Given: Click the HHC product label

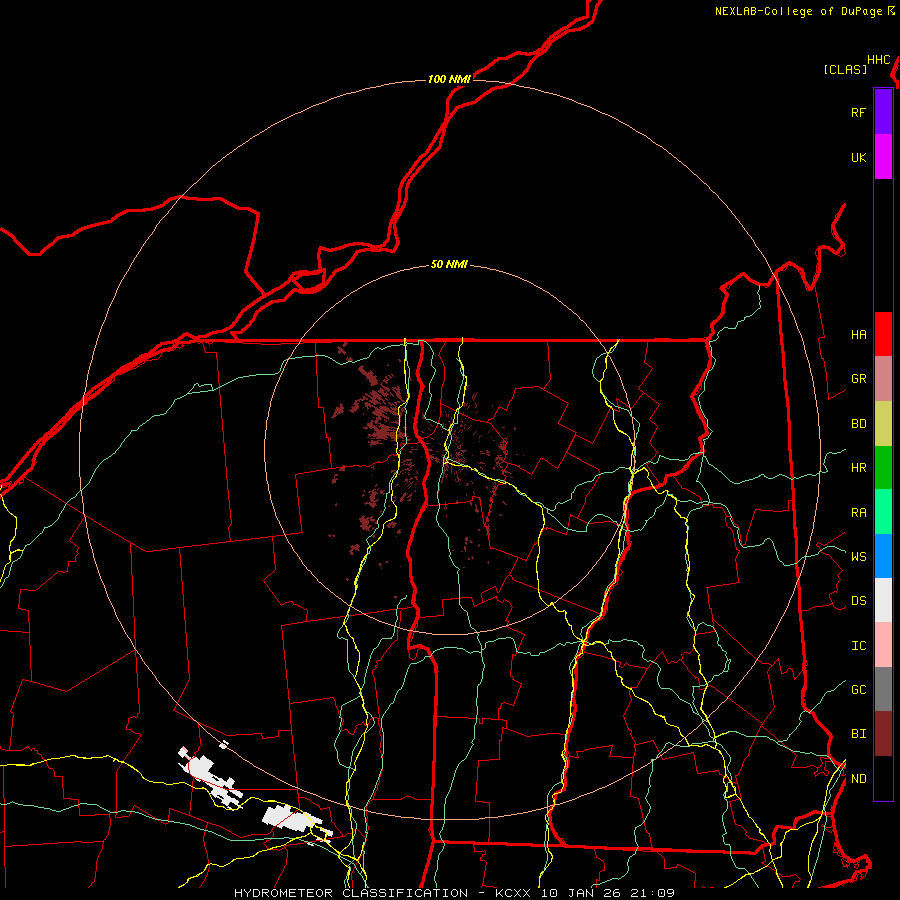Looking at the screenshot, I should 879,60.
